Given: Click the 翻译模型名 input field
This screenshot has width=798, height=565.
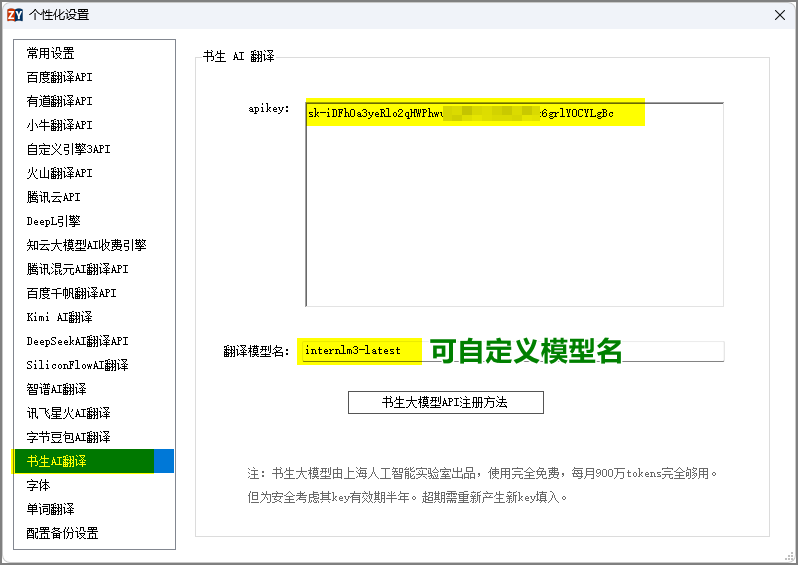Looking at the screenshot, I should coord(513,351).
